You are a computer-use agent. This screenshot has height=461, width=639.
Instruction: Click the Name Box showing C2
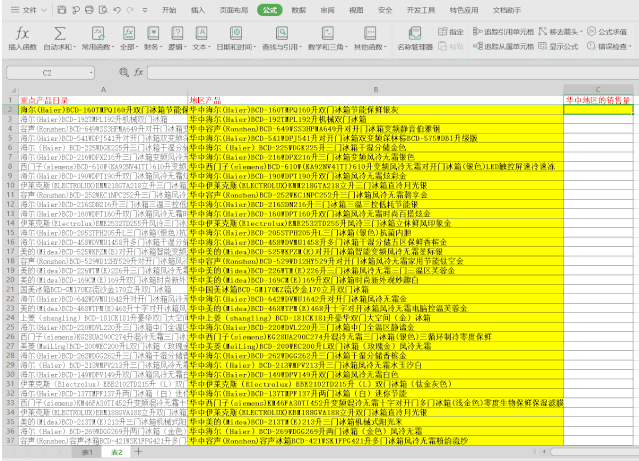[47, 73]
